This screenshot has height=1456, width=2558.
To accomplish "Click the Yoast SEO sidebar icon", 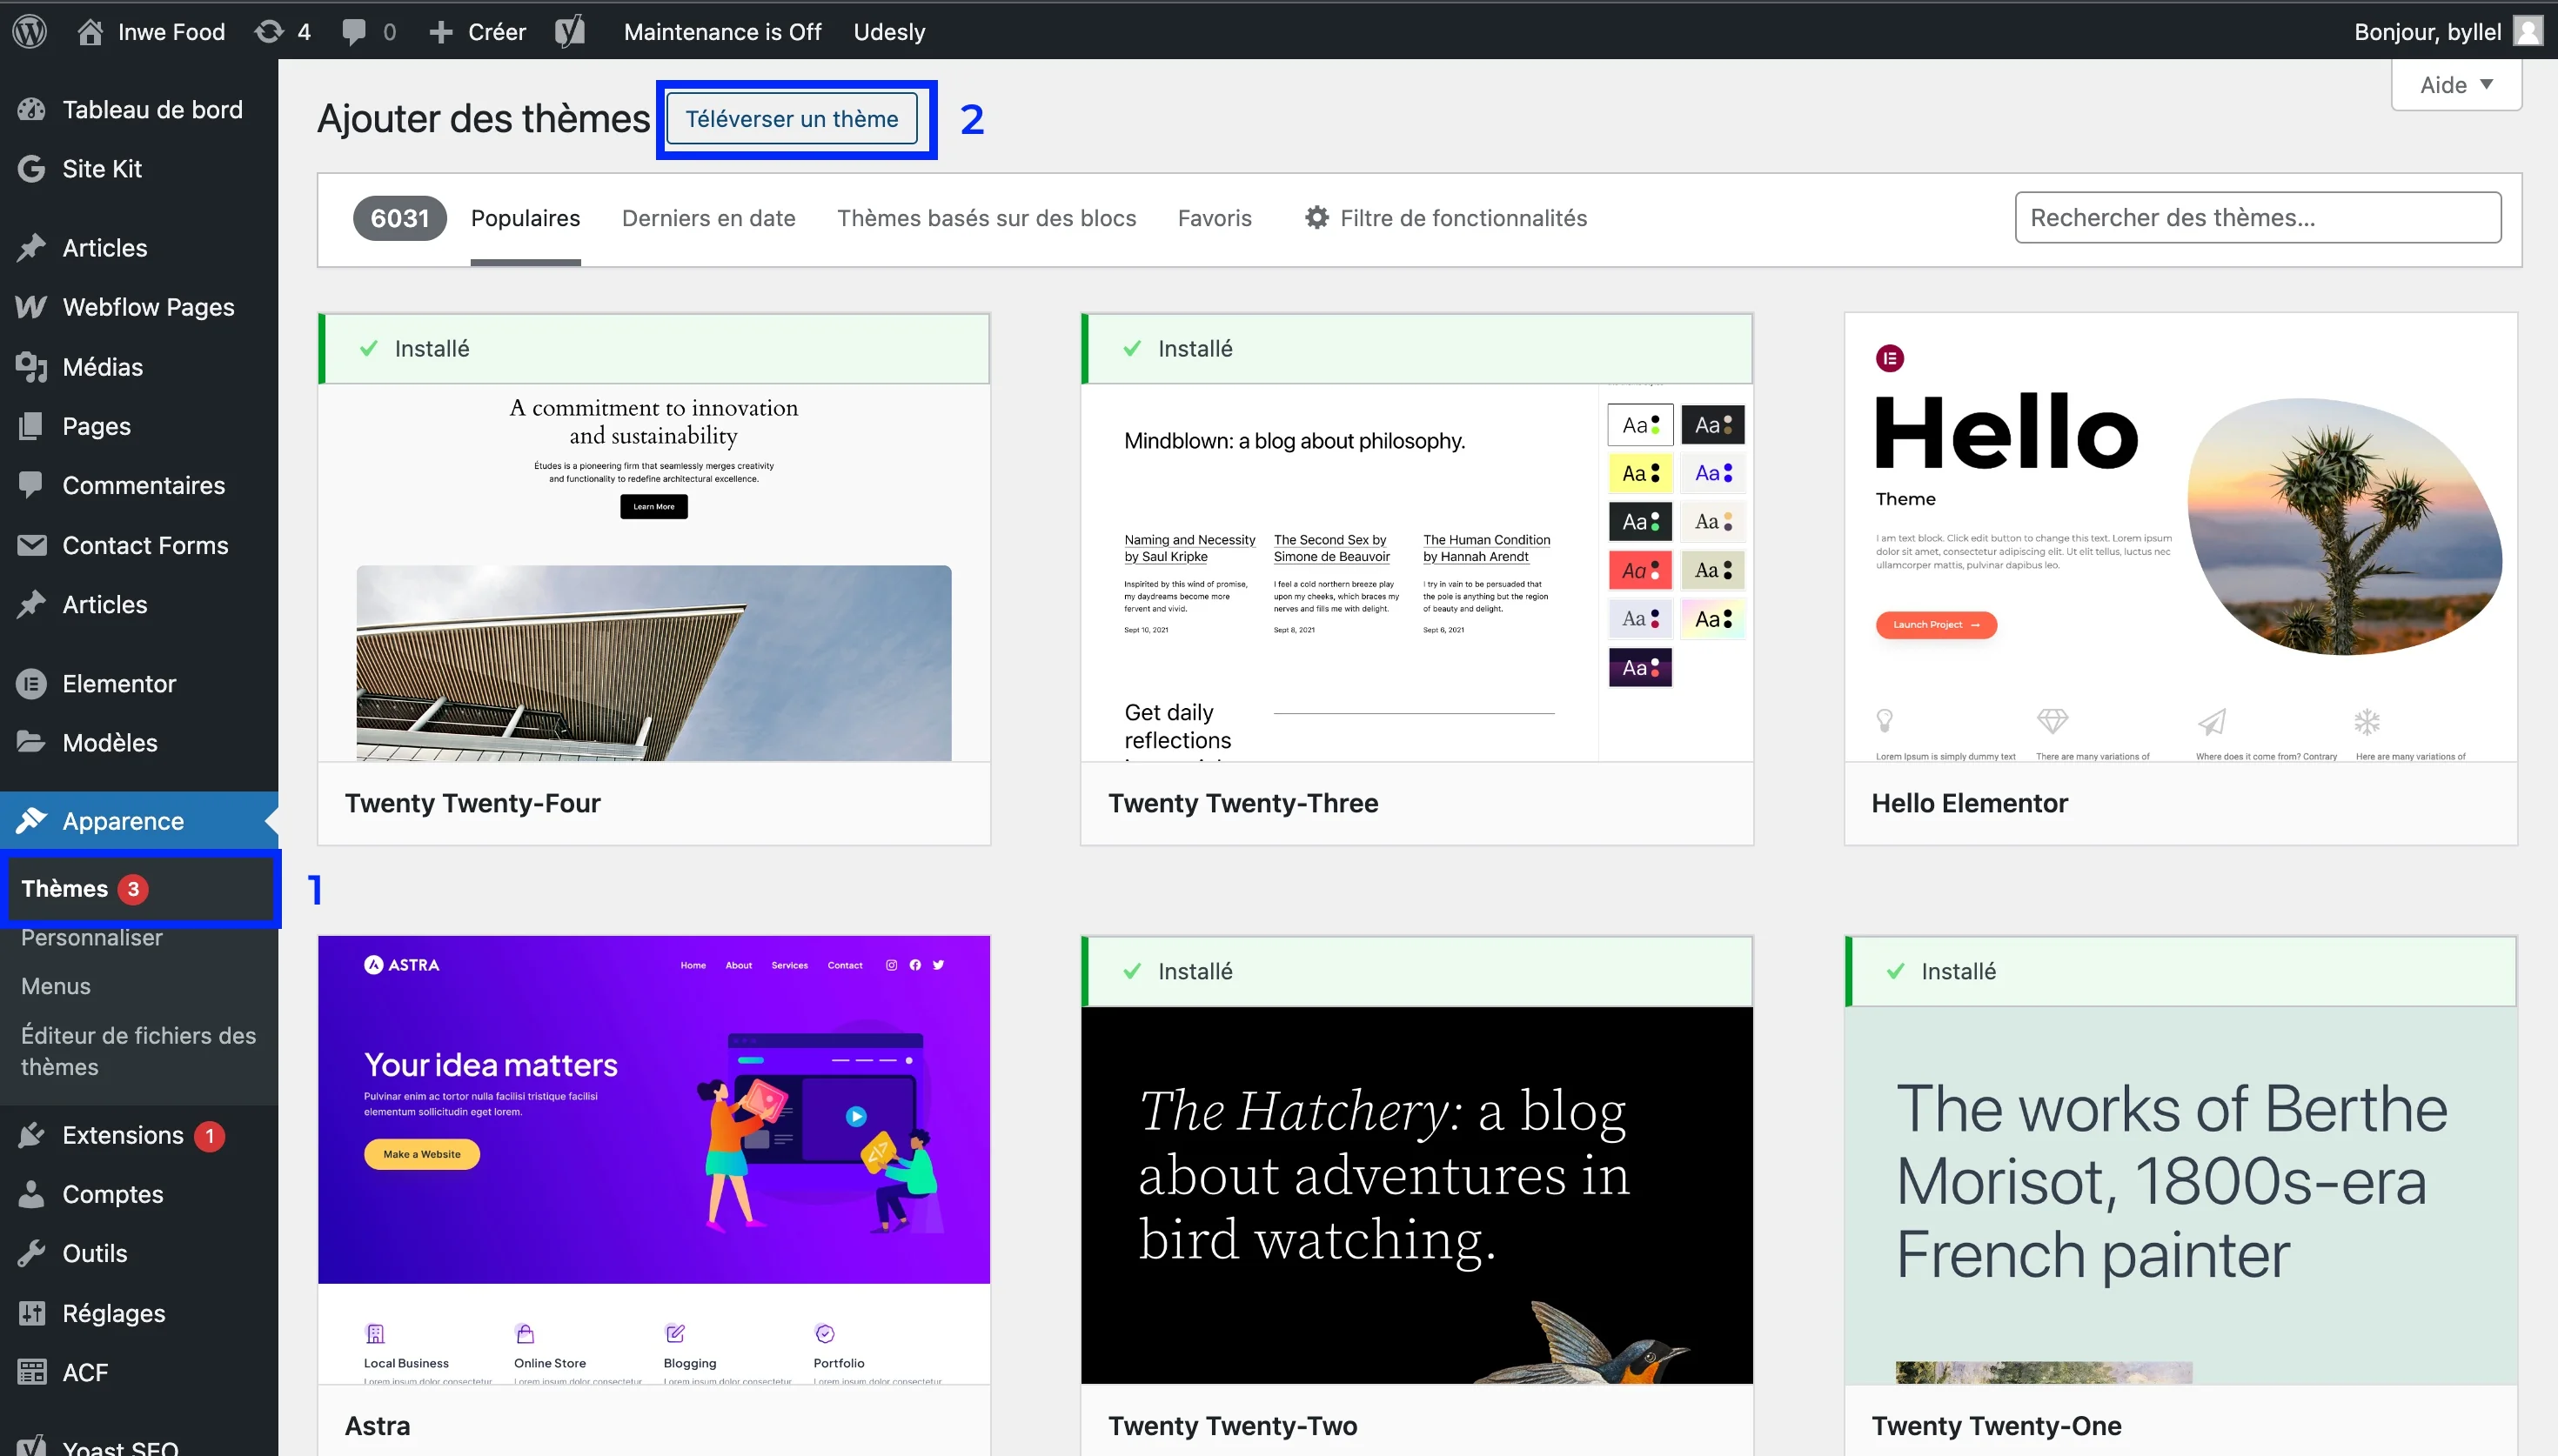I will pyautogui.click(x=31, y=1445).
